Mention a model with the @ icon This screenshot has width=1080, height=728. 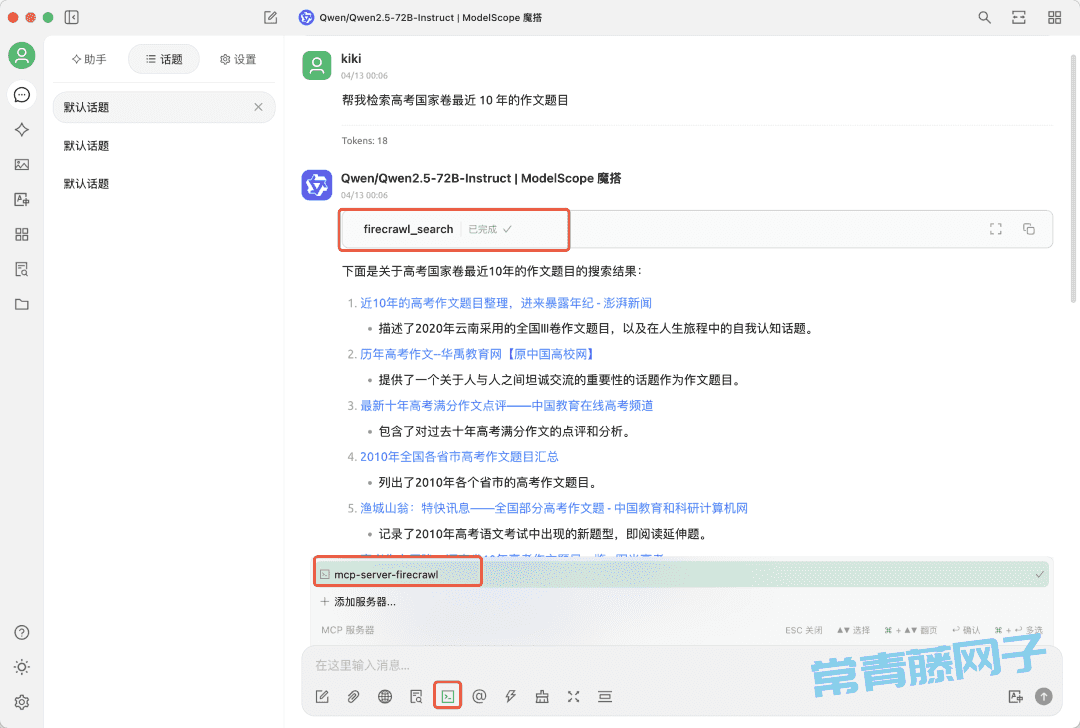coord(479,696)
